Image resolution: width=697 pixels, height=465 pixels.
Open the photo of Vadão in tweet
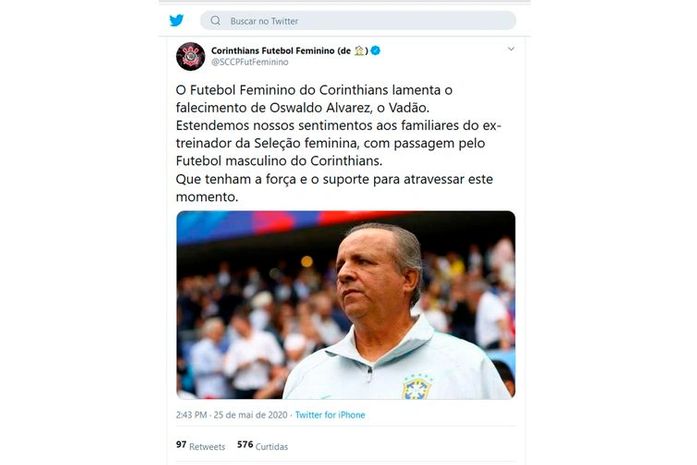coord(346,305)
